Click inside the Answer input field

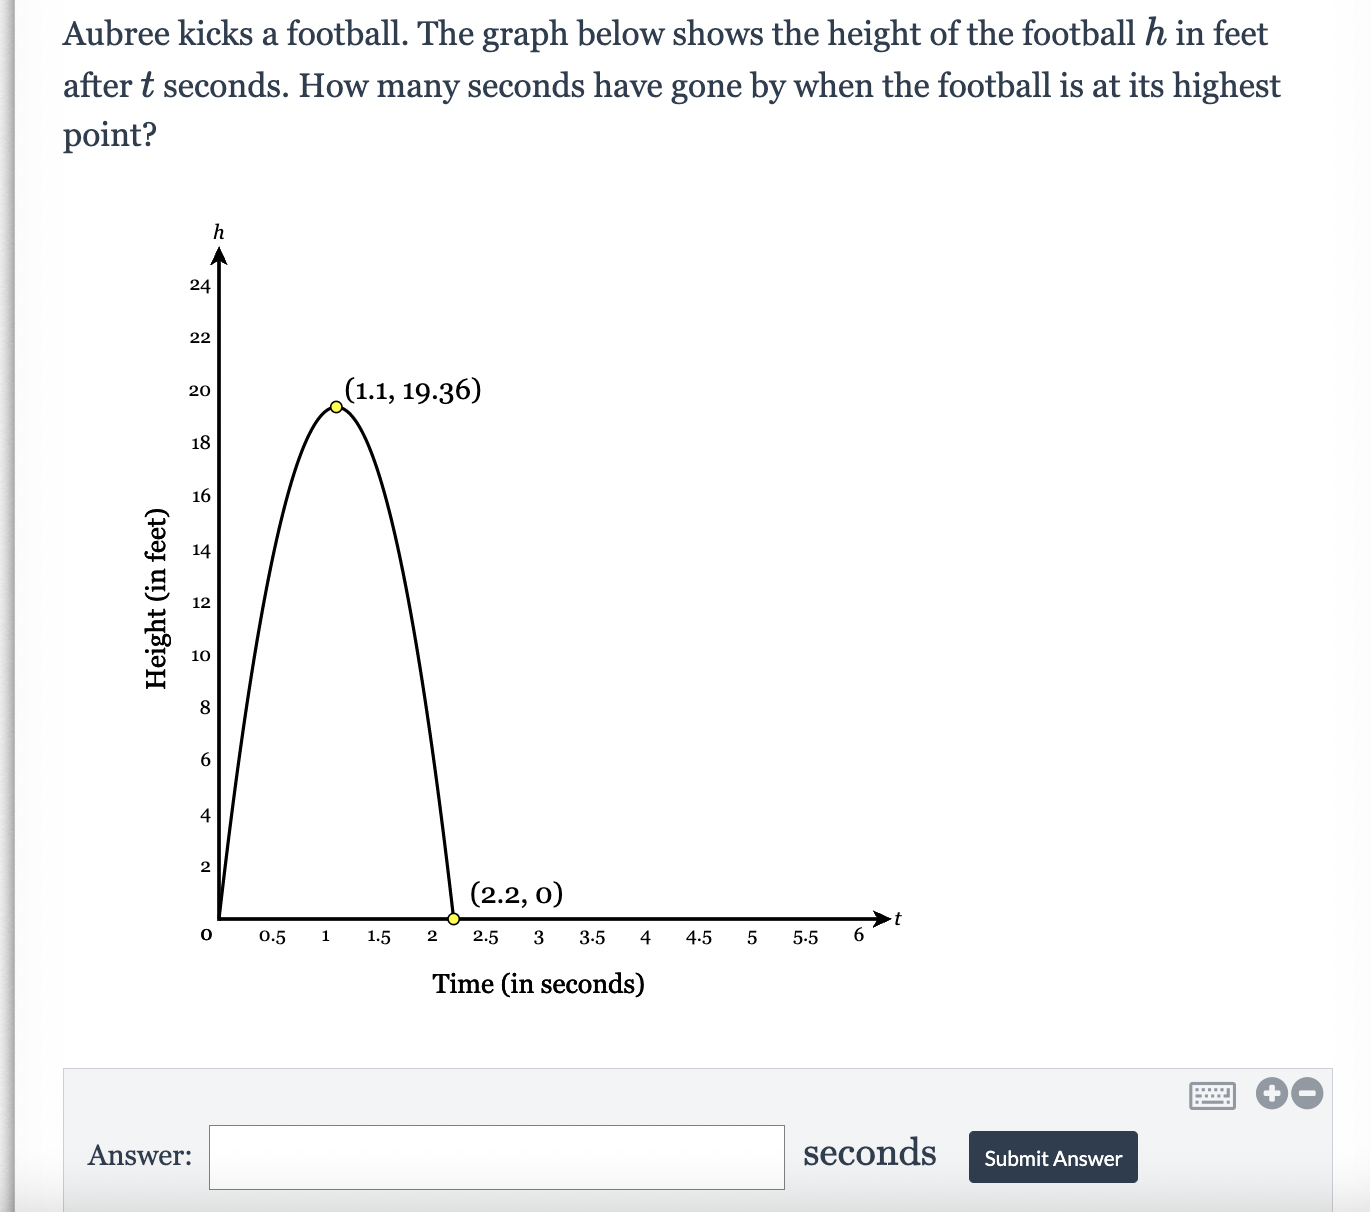pyautogui.click(x=497, y=1157)
